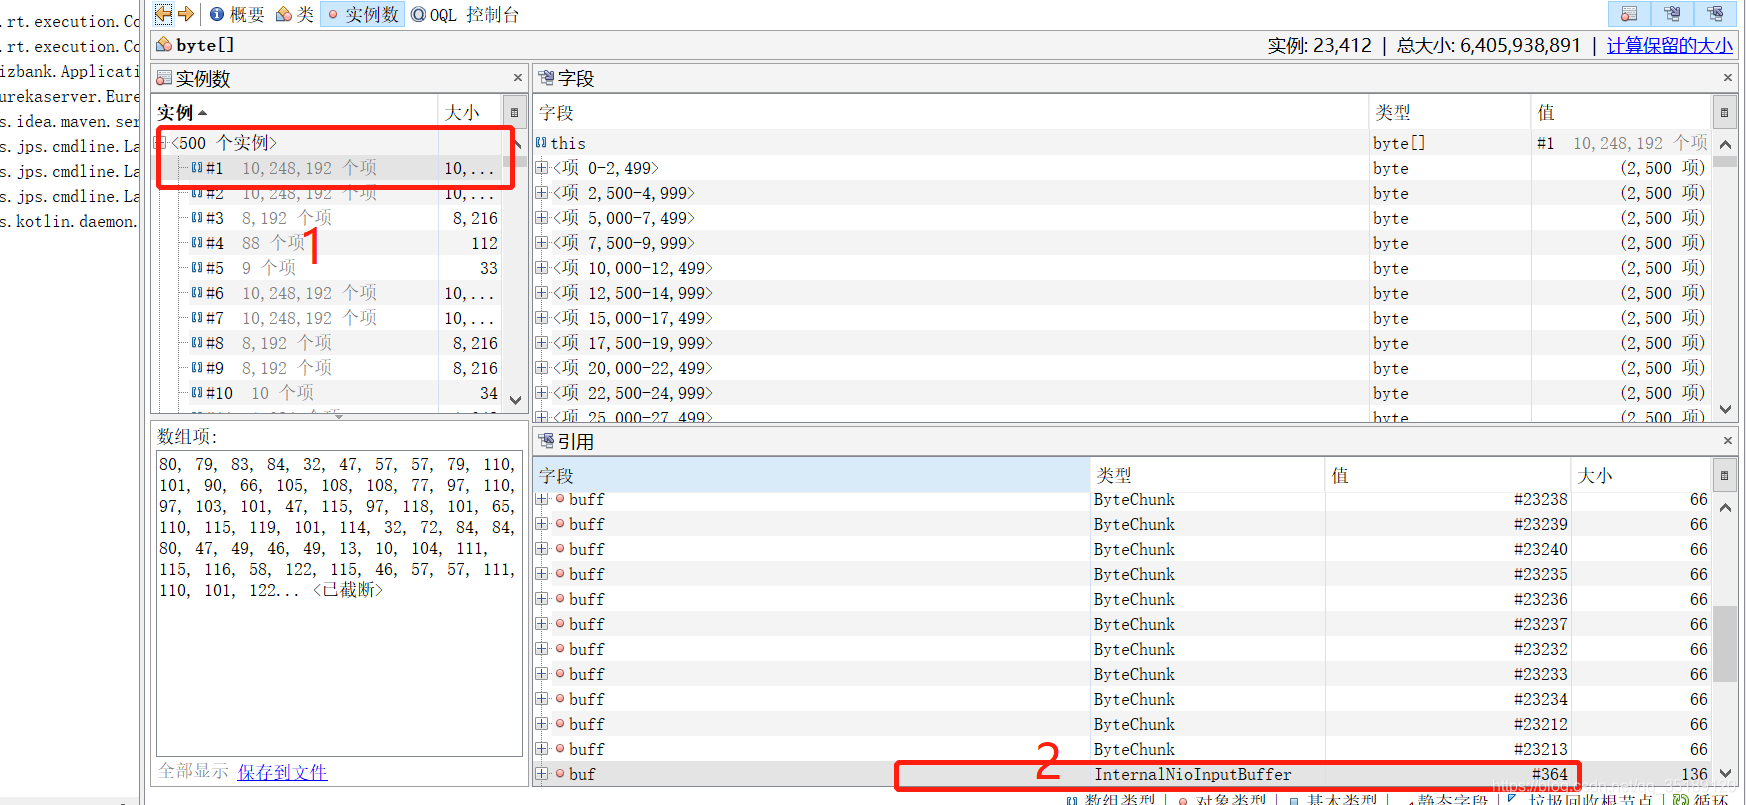Toggle the references panel button top-right
This screenshot has width=1746, height=805.
[1716, 14]
